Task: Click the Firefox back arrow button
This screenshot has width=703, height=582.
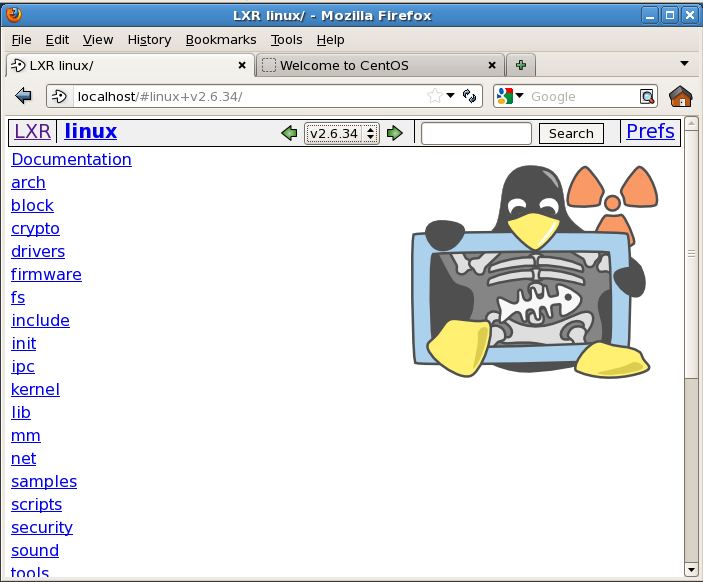Action: coord(23,96)
